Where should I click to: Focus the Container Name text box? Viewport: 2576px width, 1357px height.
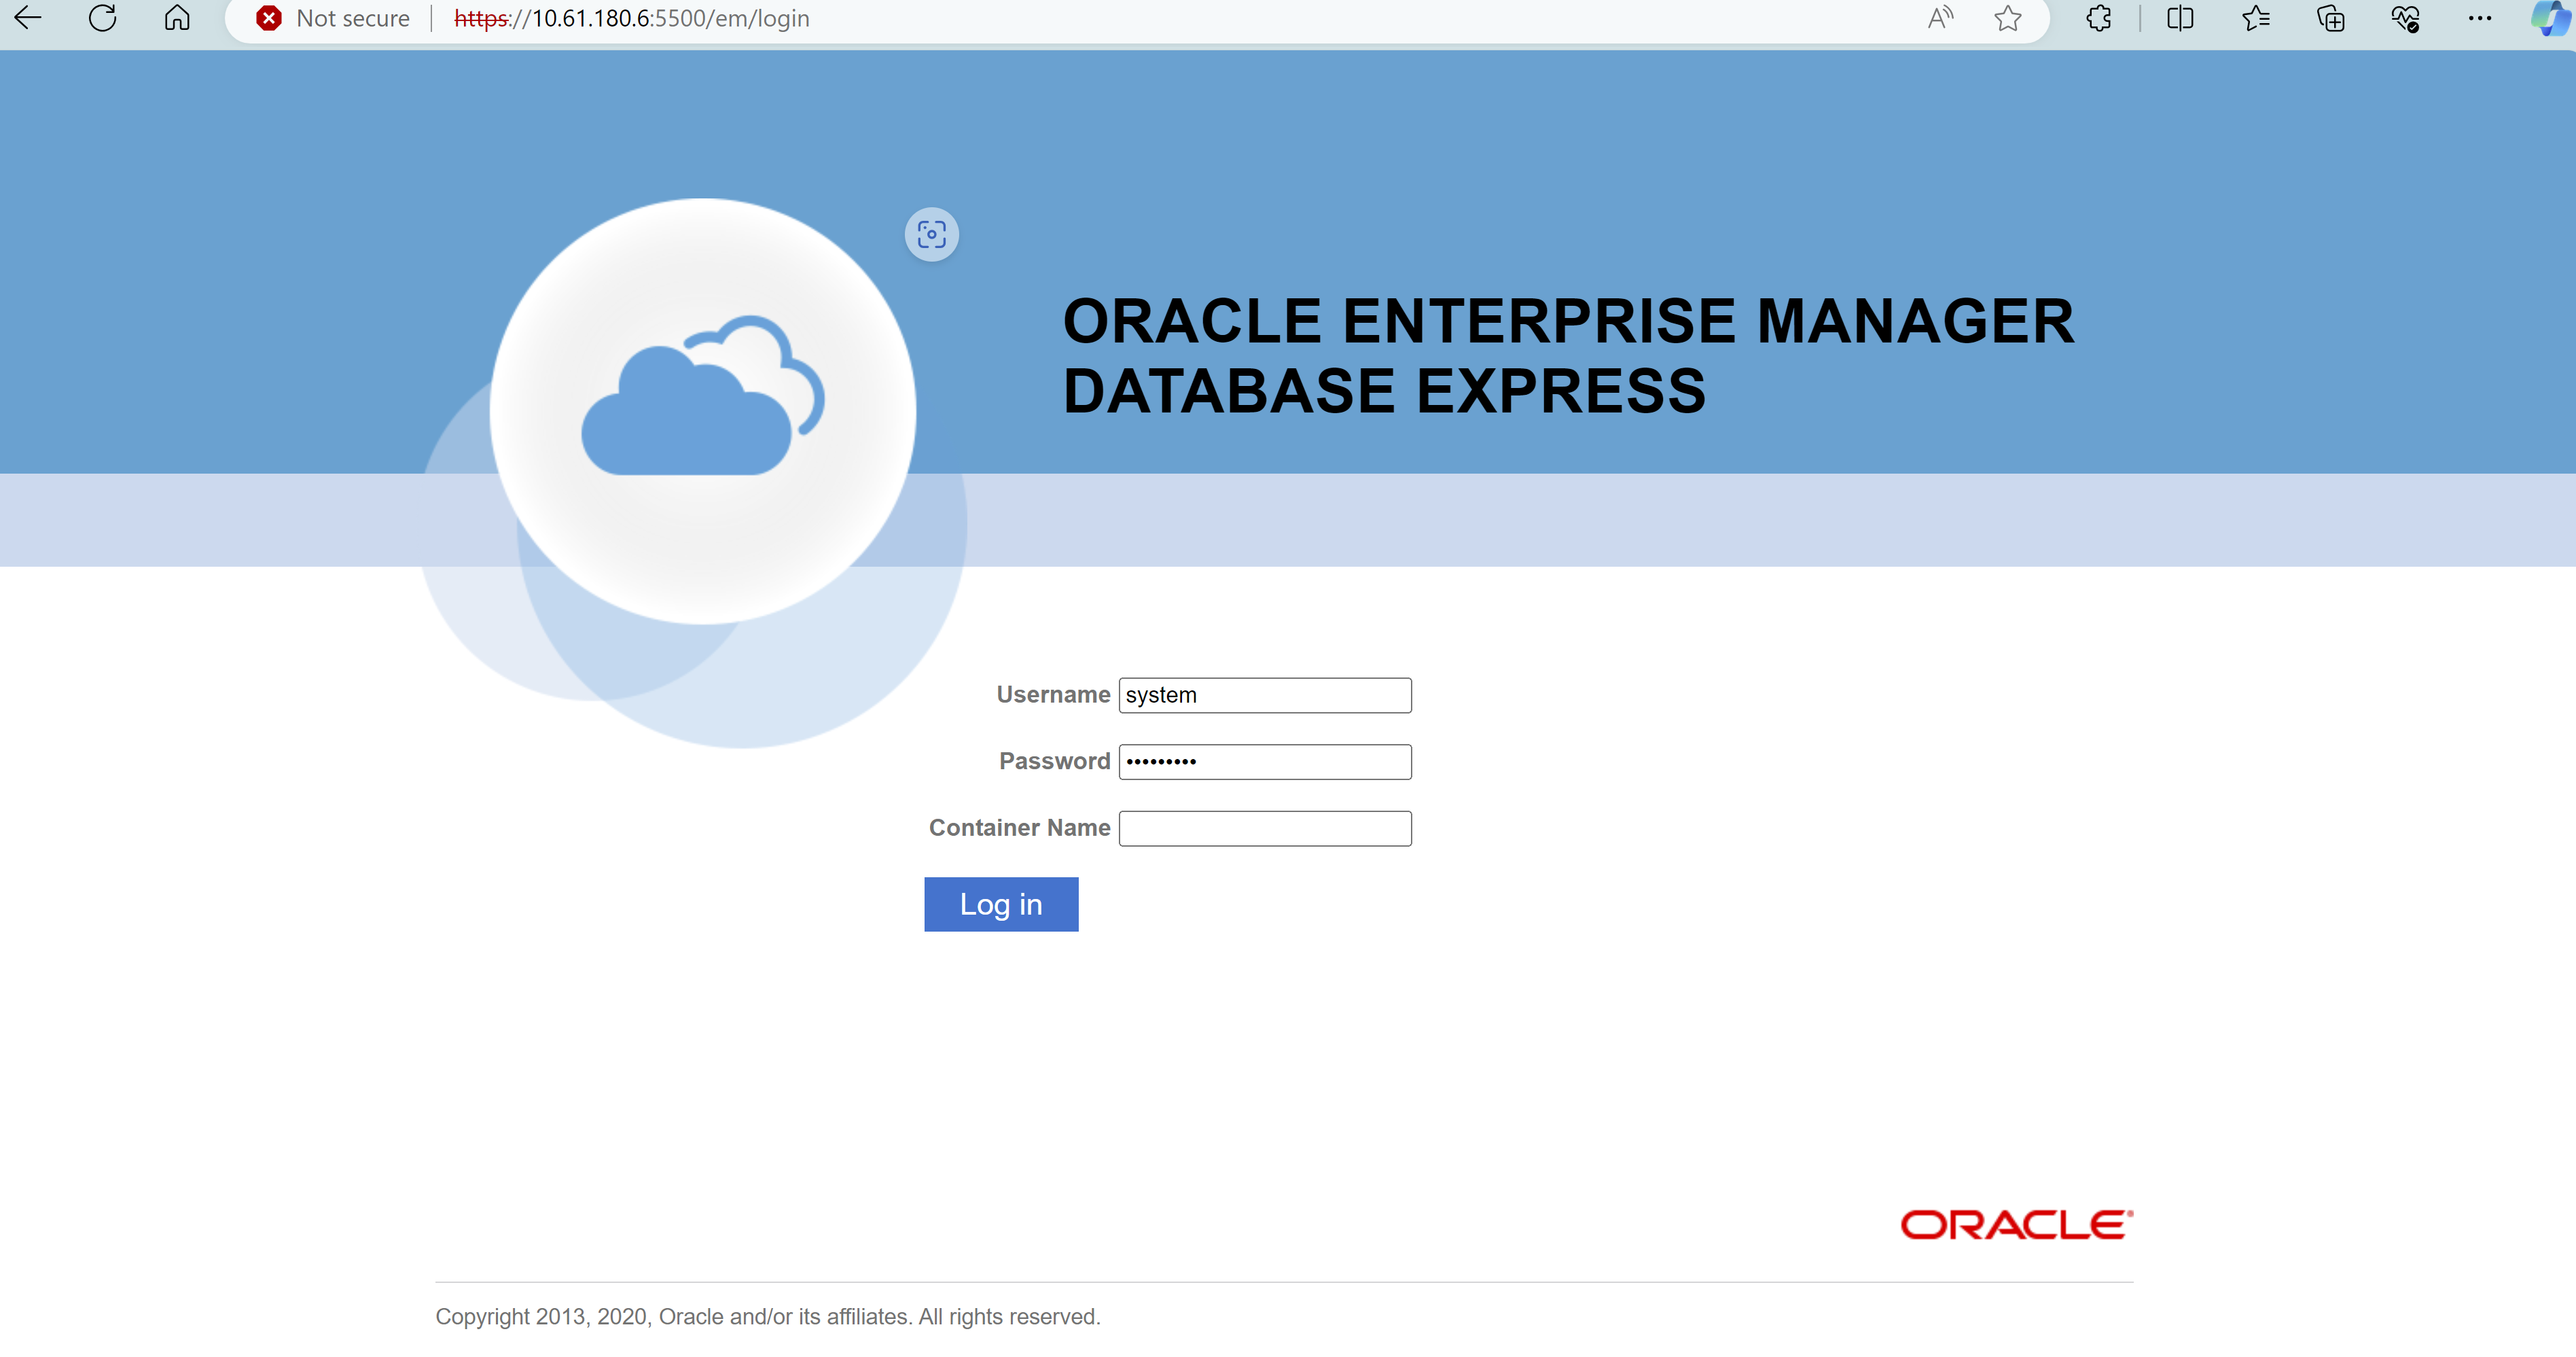1264,828
